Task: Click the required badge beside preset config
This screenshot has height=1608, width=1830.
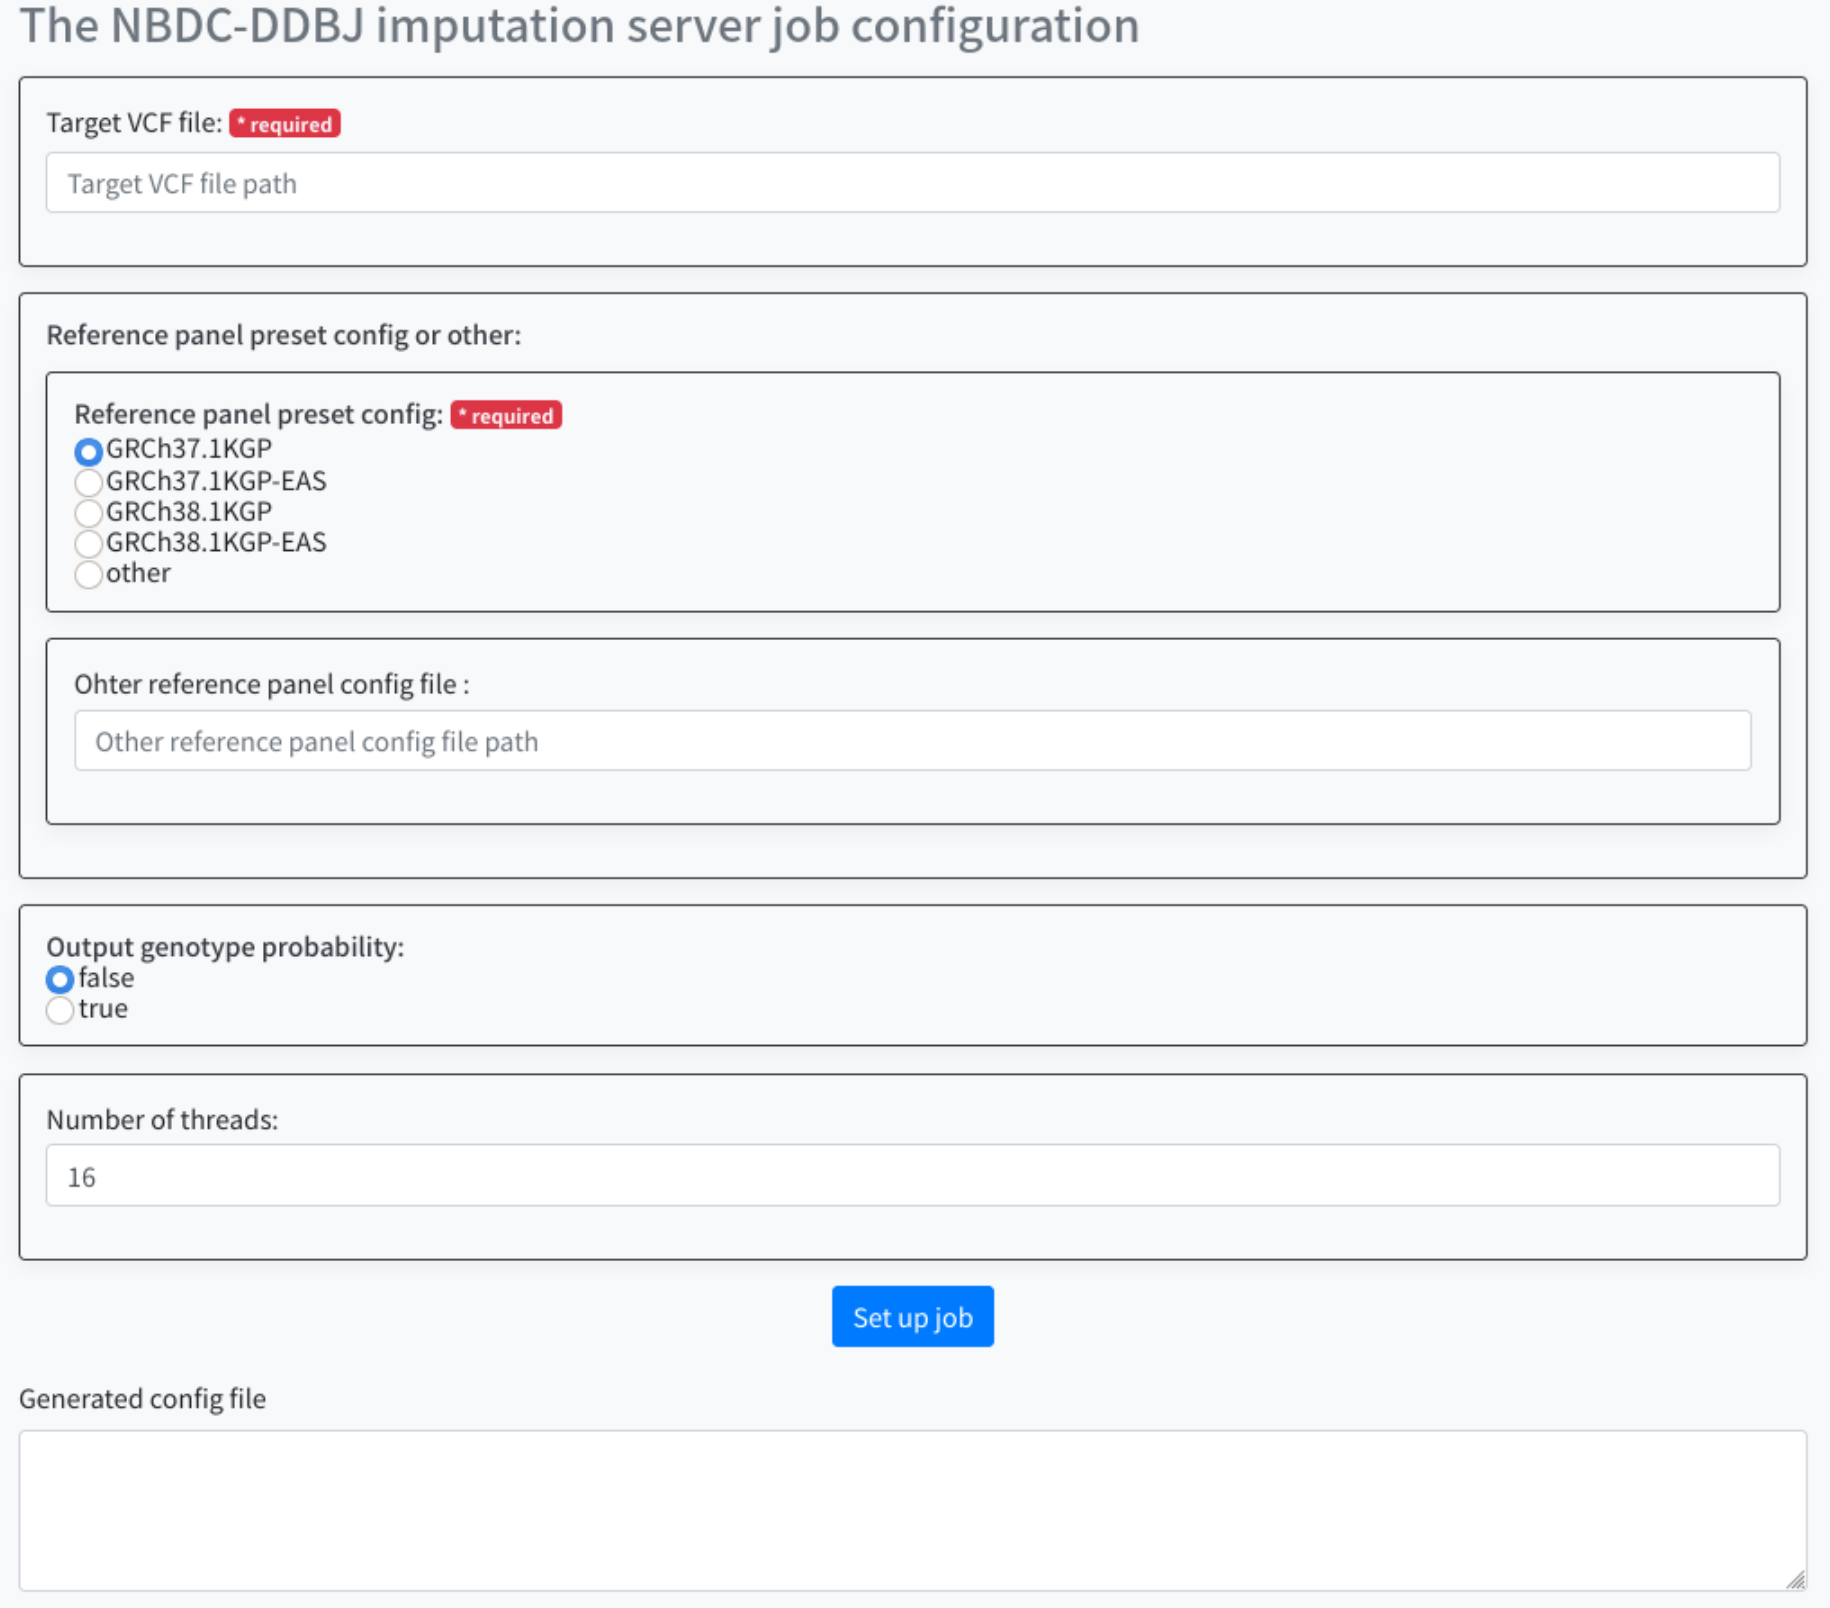Action: (x=506, y=415)
